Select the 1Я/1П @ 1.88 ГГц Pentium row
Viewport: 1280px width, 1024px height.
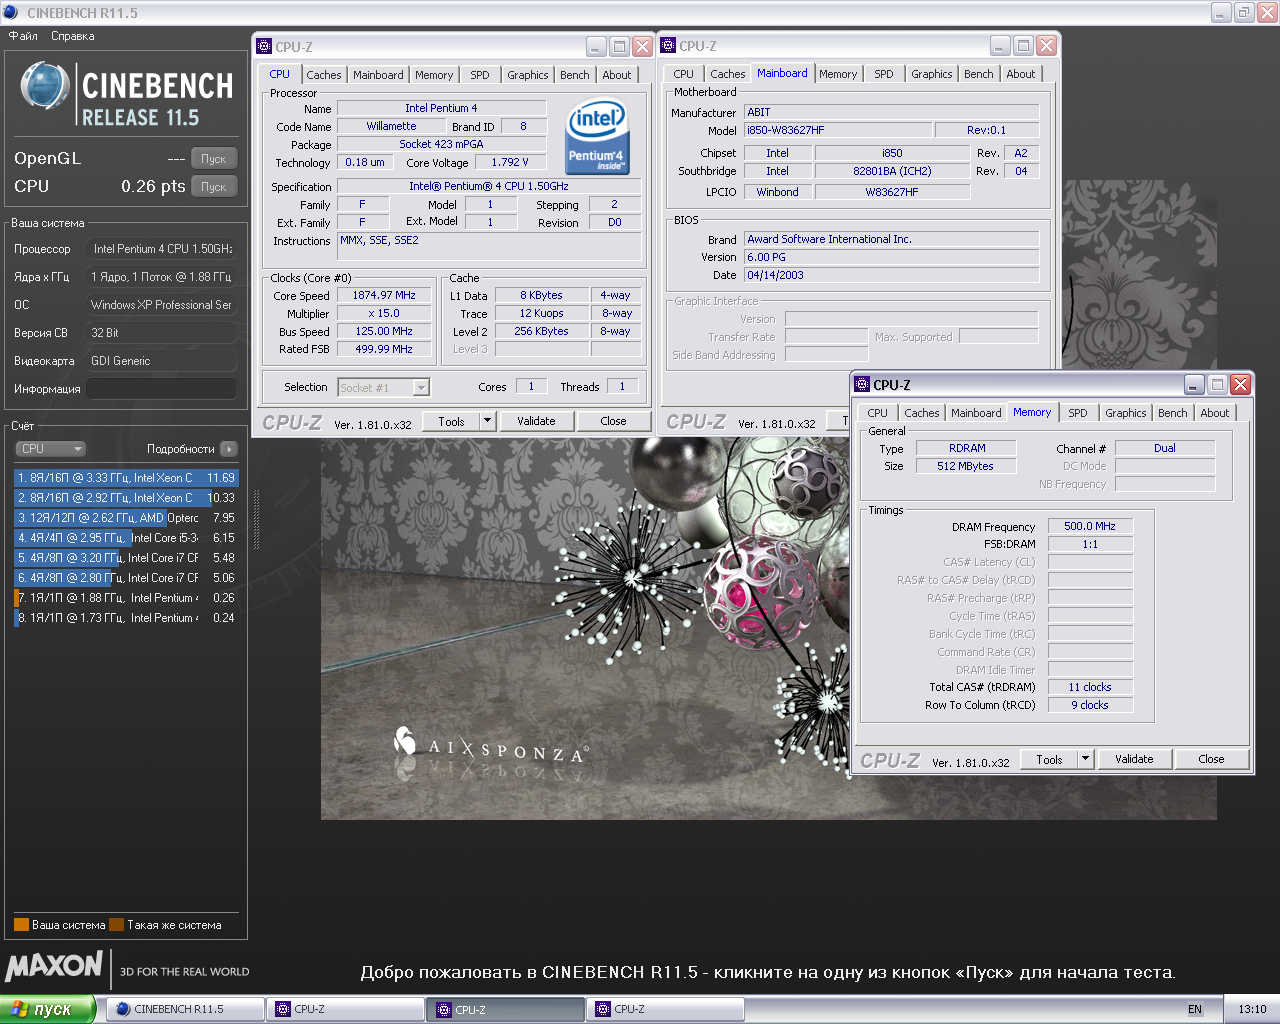(x=126, y=598)
